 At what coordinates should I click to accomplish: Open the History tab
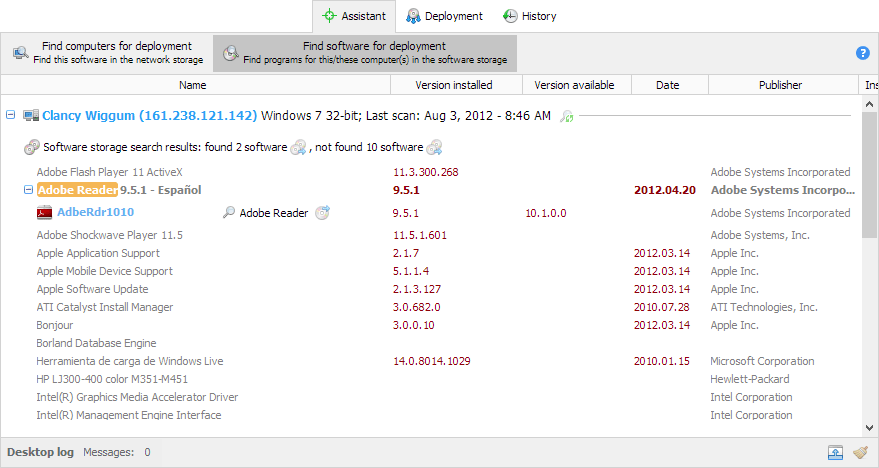click(x=529, y=16)
